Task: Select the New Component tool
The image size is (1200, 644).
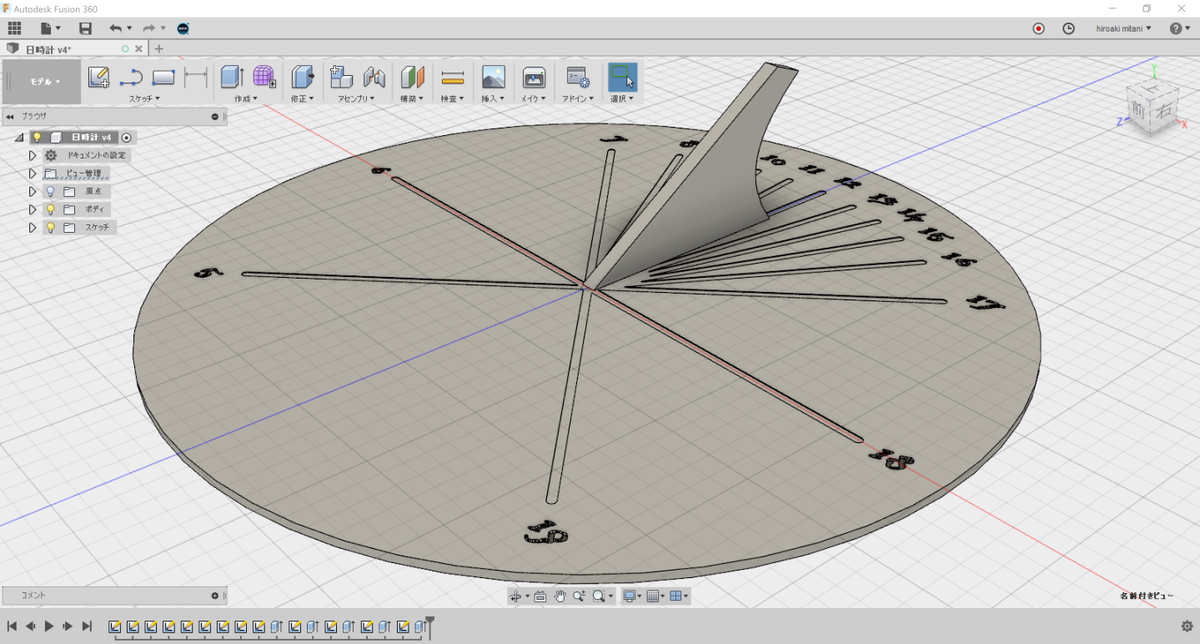Action: 342,77
